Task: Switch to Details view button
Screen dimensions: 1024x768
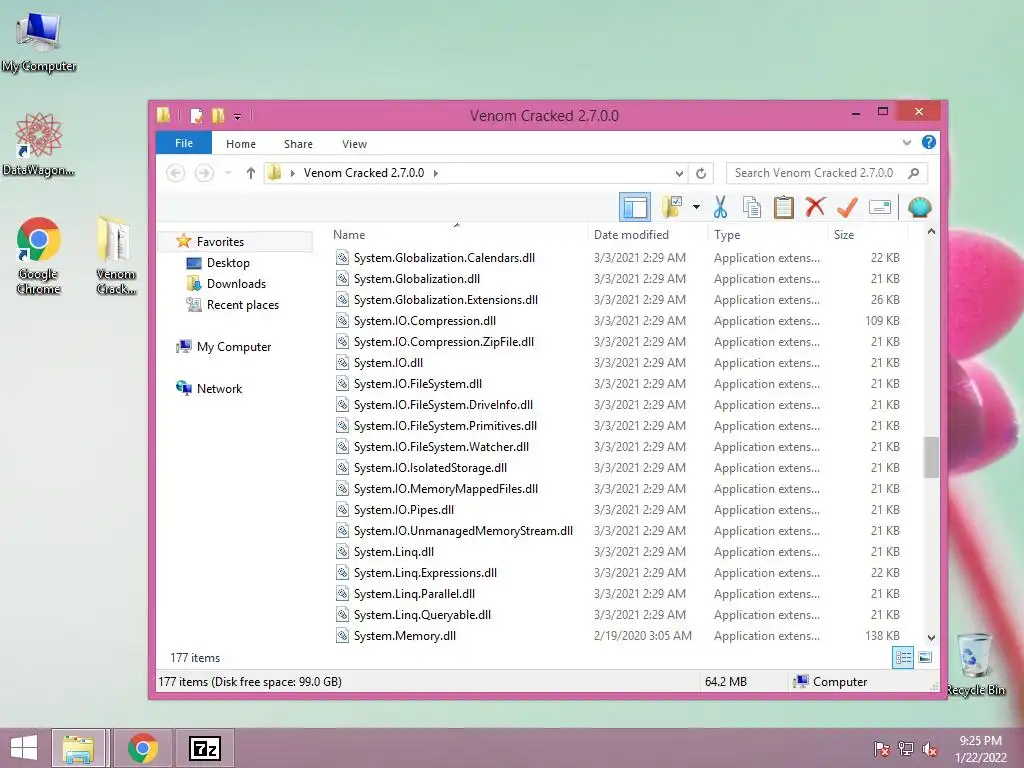Action: coord(903,658)
